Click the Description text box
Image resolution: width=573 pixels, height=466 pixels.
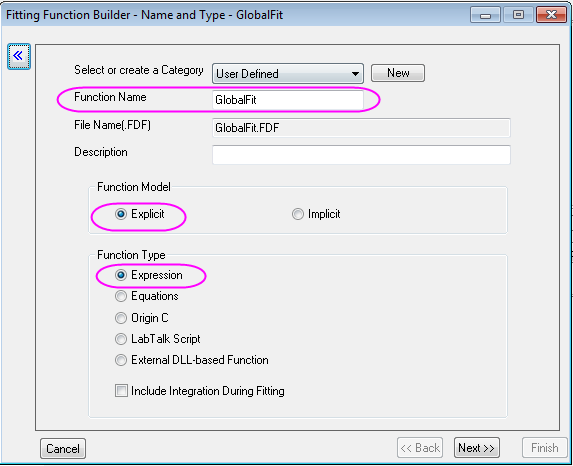tap(361, 155)
